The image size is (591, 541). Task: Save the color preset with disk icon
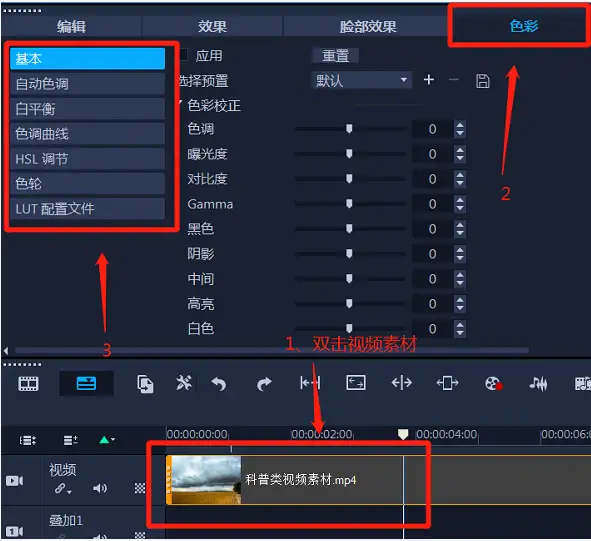[482, 81]
